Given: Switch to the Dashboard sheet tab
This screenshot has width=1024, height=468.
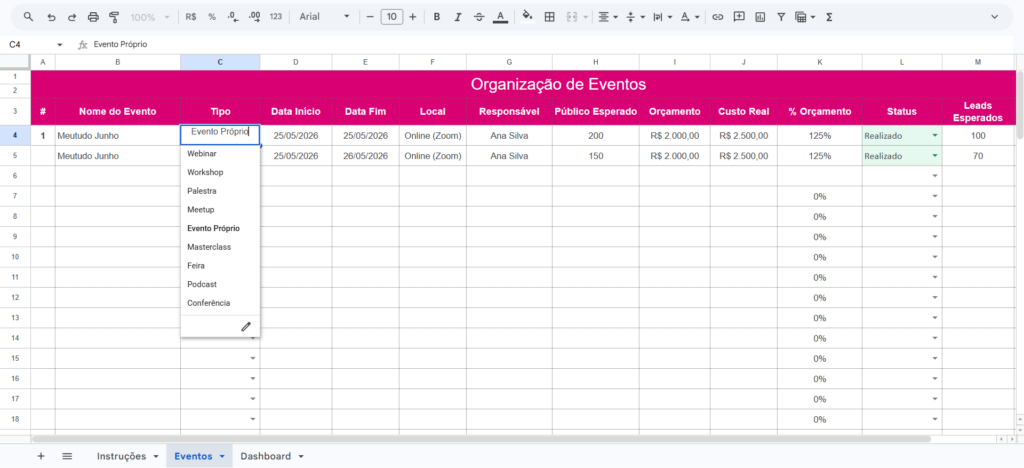Looking at the screenshot, I should [266, 456].
